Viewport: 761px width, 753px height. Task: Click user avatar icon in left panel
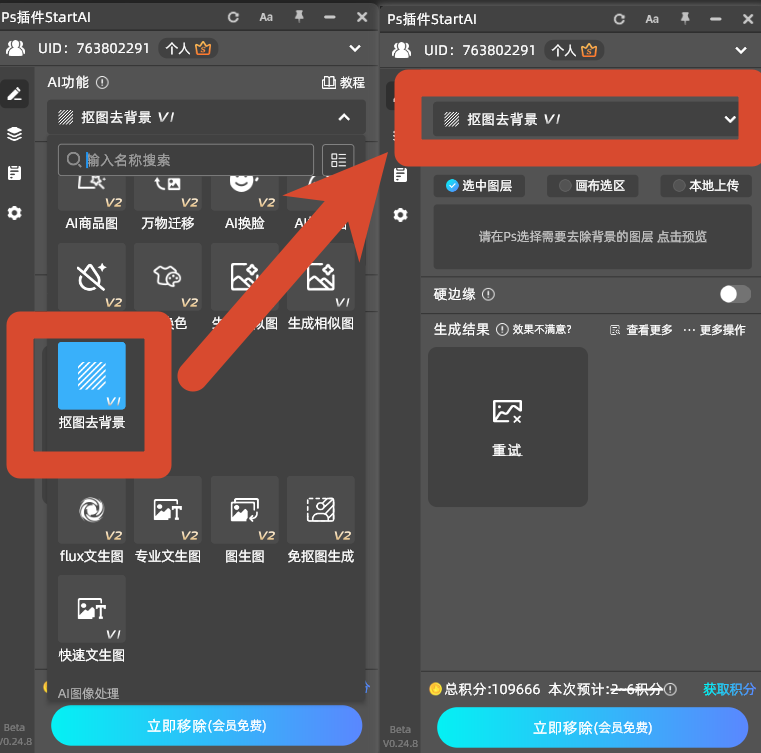[16, 48]
